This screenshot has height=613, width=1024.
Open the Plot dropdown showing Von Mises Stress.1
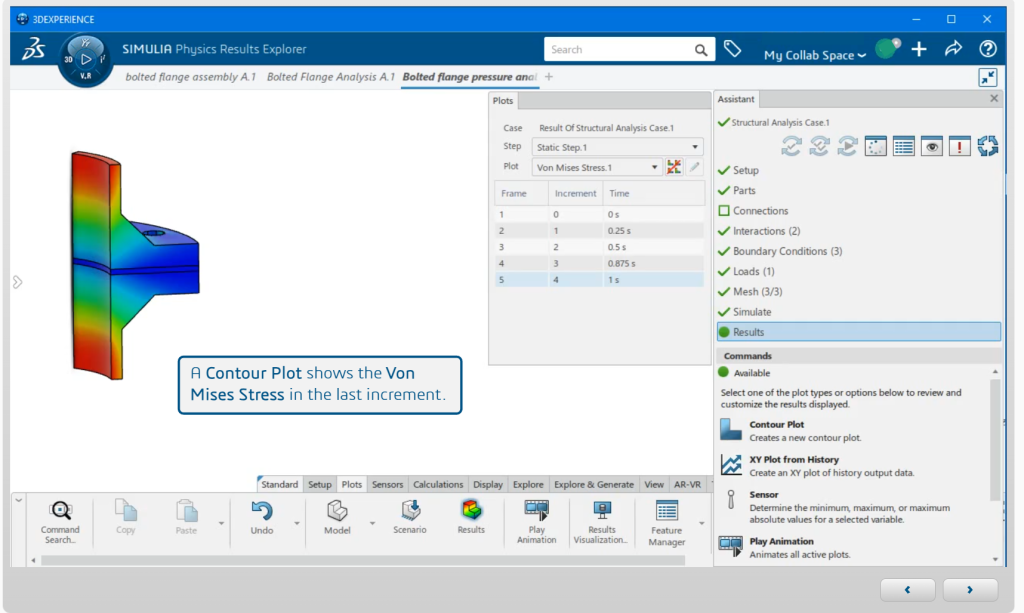click(597, 167)
